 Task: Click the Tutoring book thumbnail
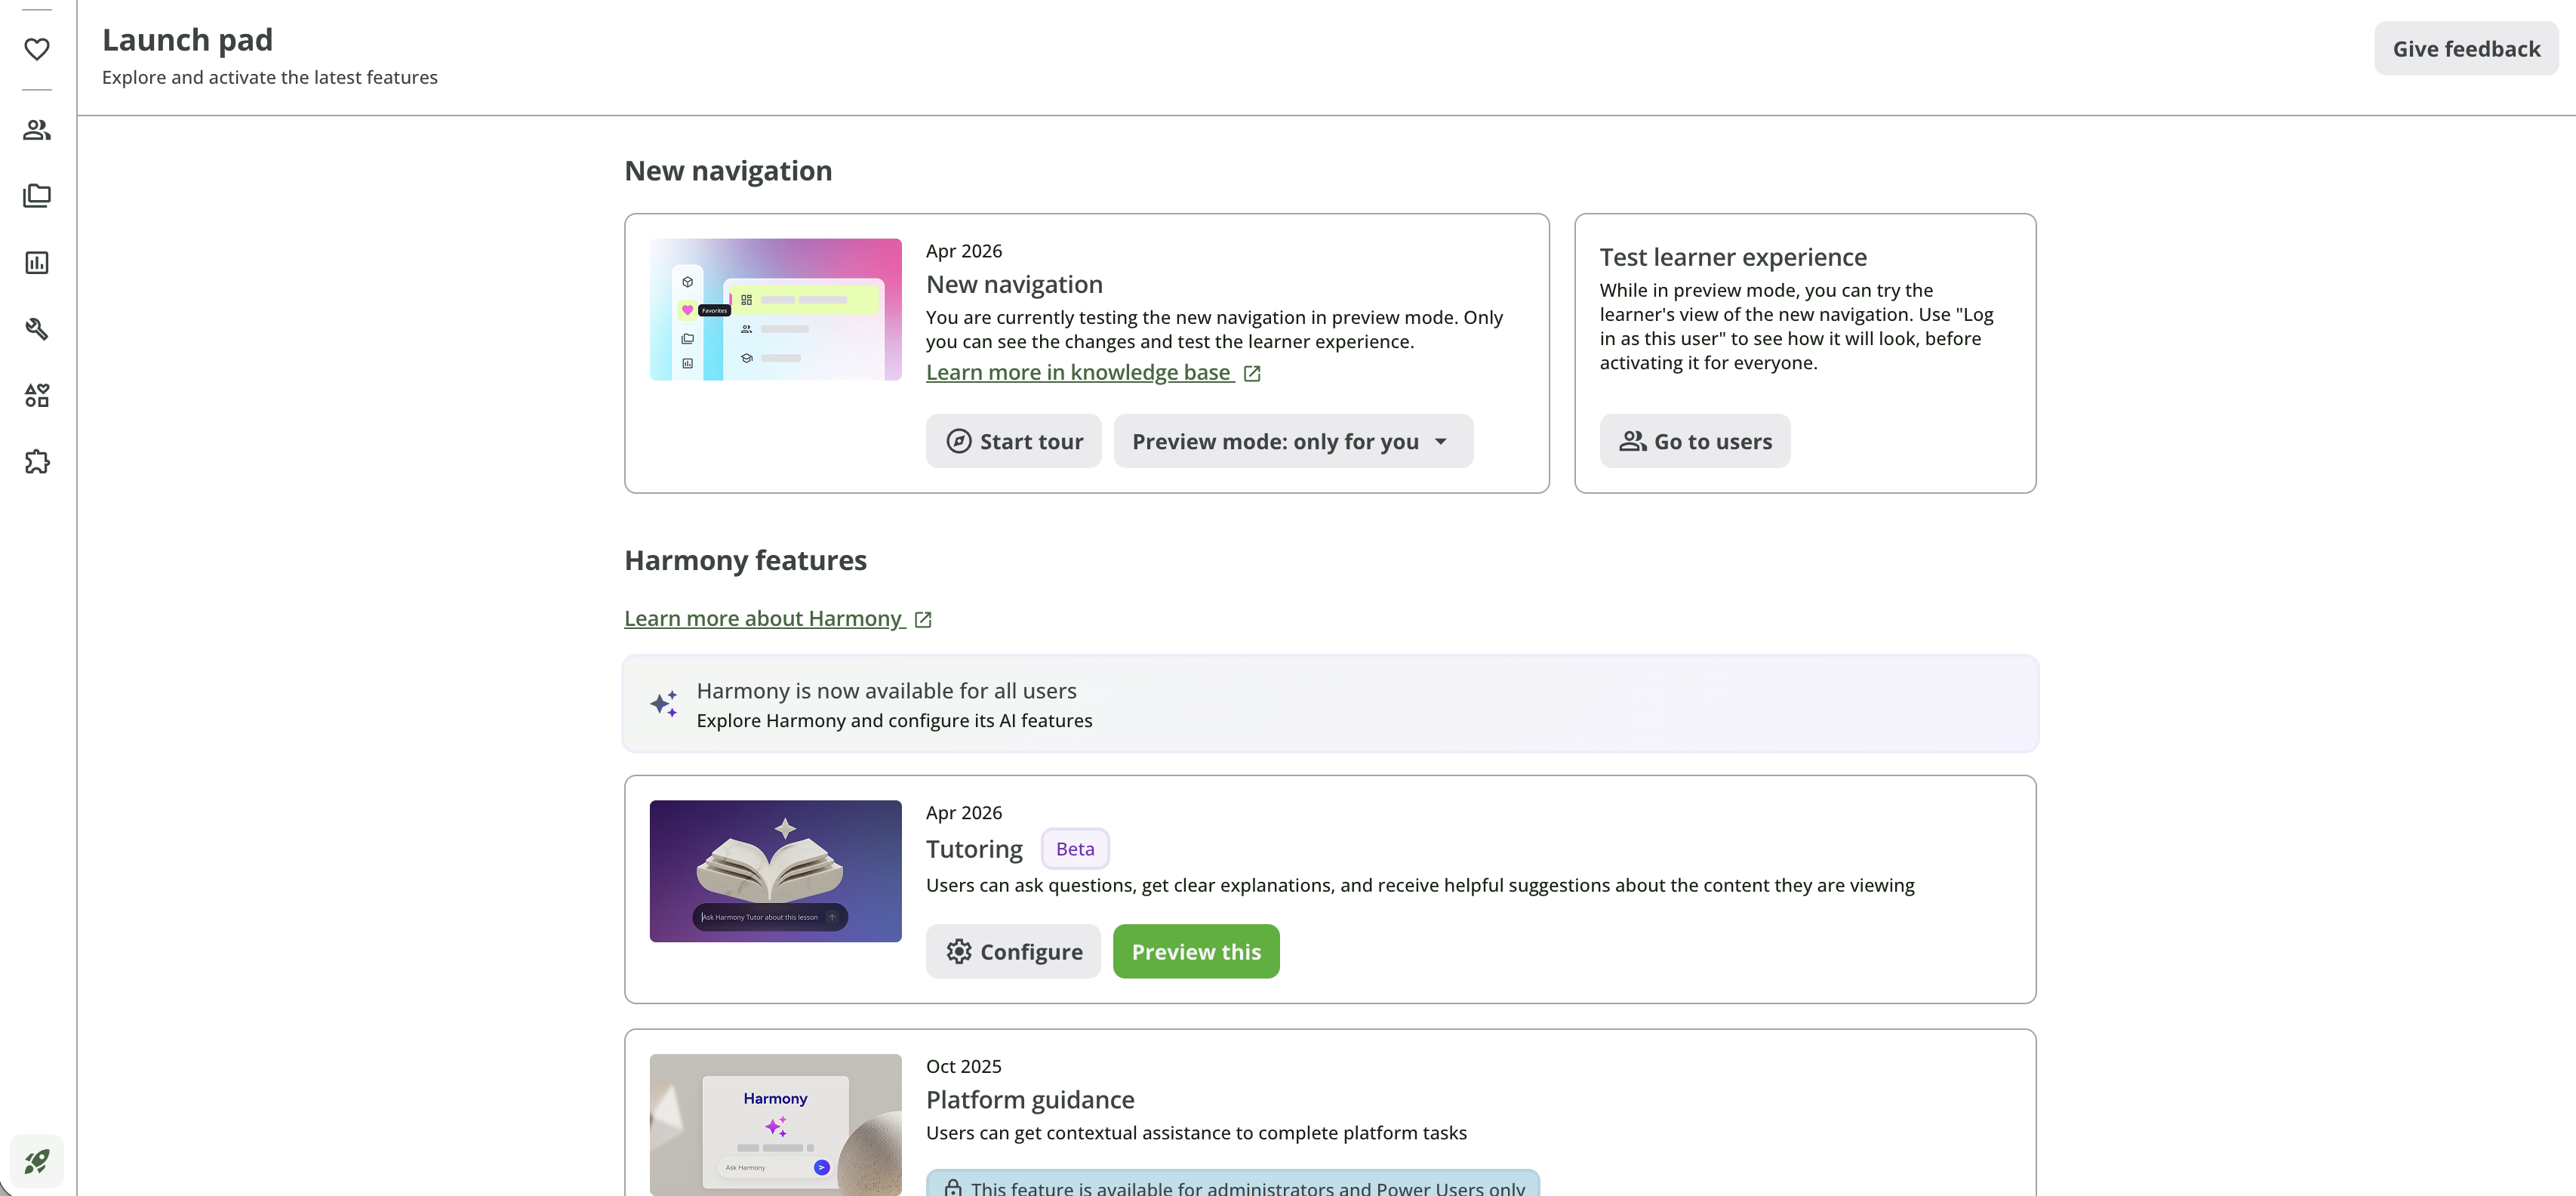pos(775,871)
